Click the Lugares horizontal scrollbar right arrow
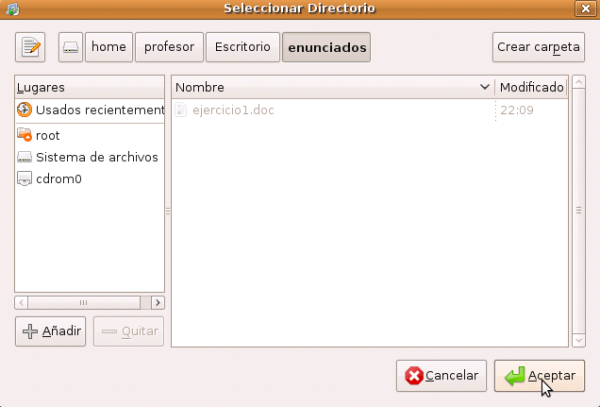 pyautogui.click(x=157, y=302)
